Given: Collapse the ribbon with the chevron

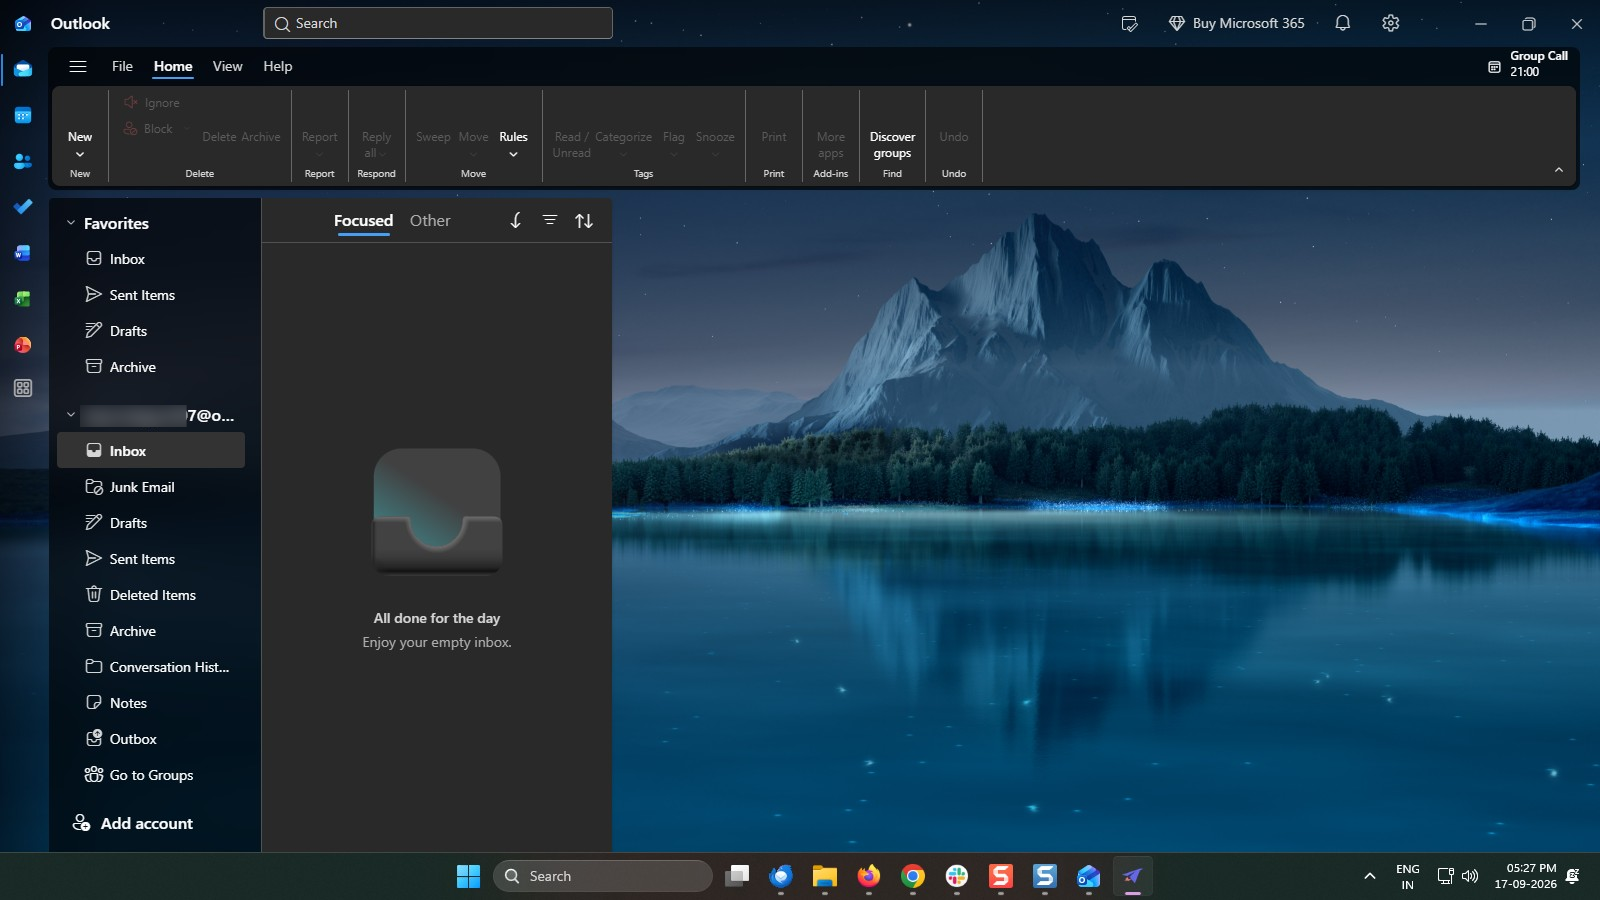Looking at the screenshot, I should (x=1558, y=170).
